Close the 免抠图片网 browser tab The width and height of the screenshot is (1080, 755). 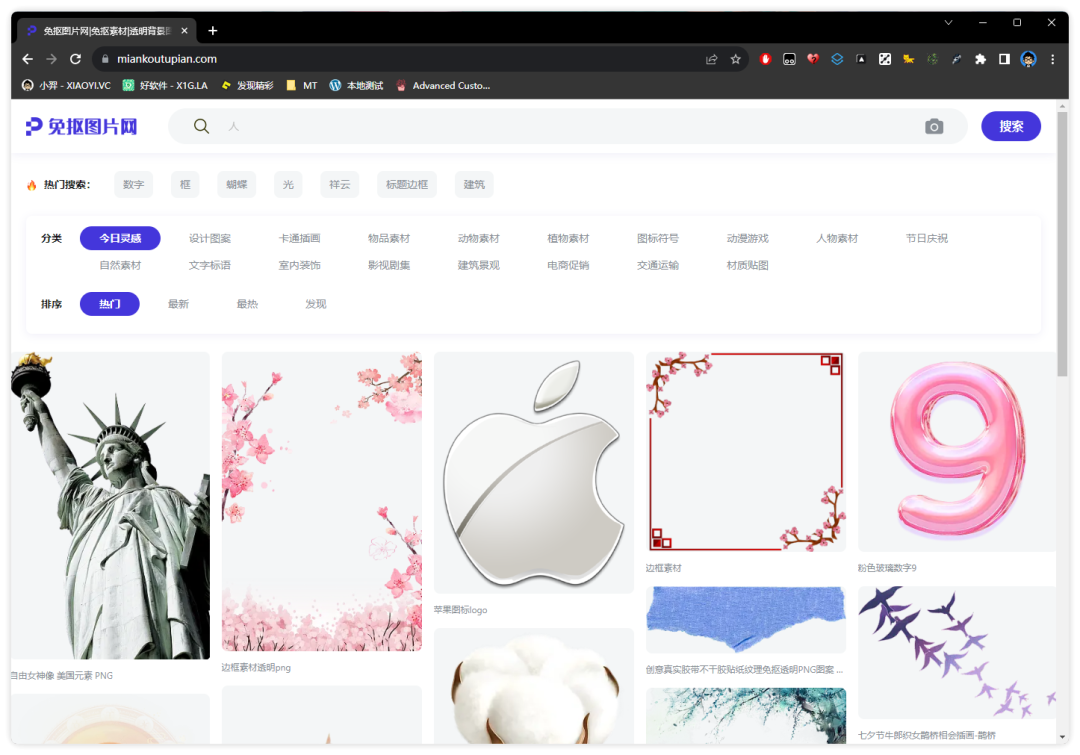pos(185,30)
